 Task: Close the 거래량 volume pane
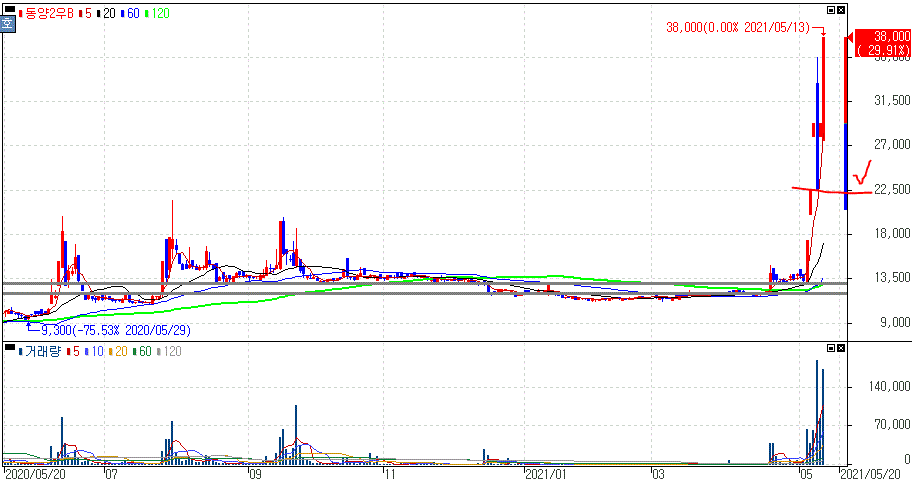(841, 348)
